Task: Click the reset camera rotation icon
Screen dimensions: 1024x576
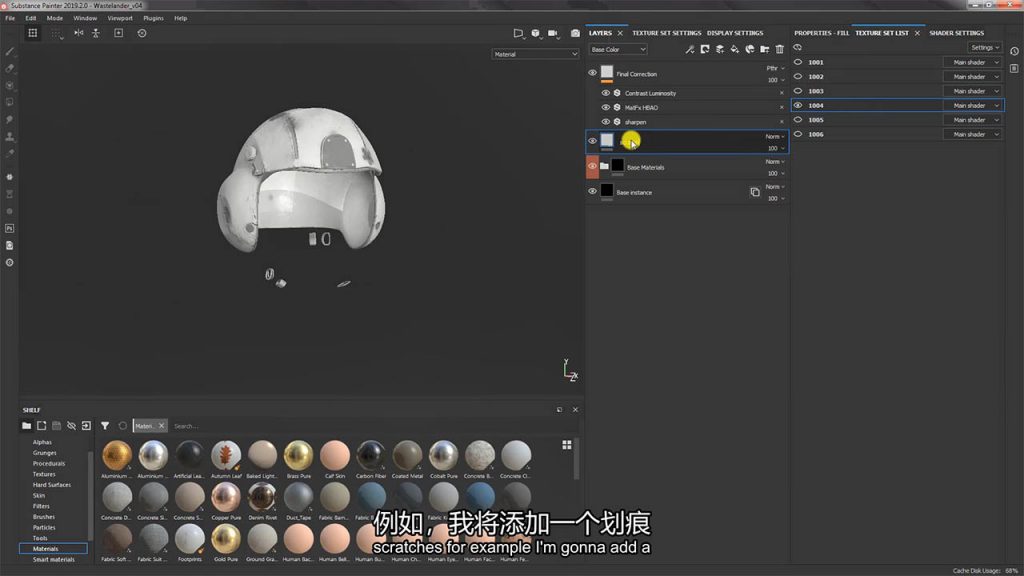Action: pos(142,33)
